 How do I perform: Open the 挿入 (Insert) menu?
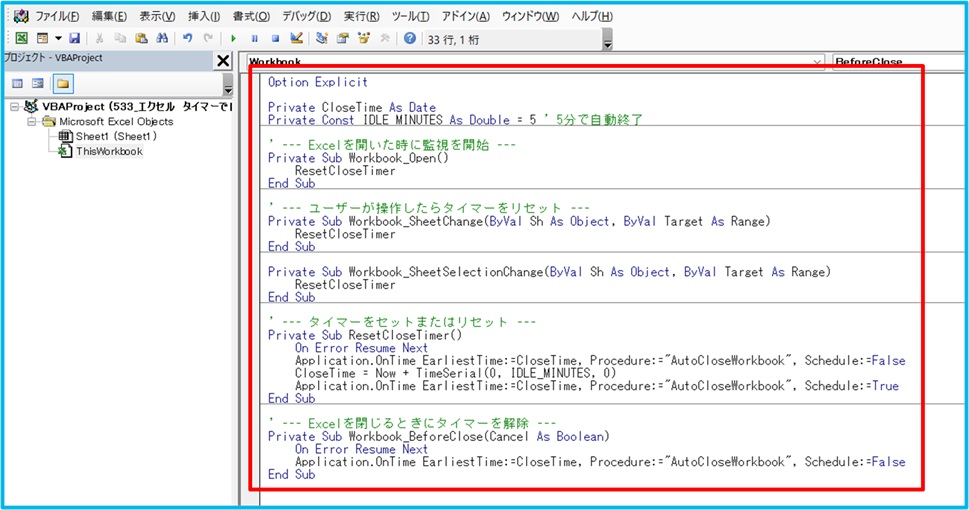[204, 16]
